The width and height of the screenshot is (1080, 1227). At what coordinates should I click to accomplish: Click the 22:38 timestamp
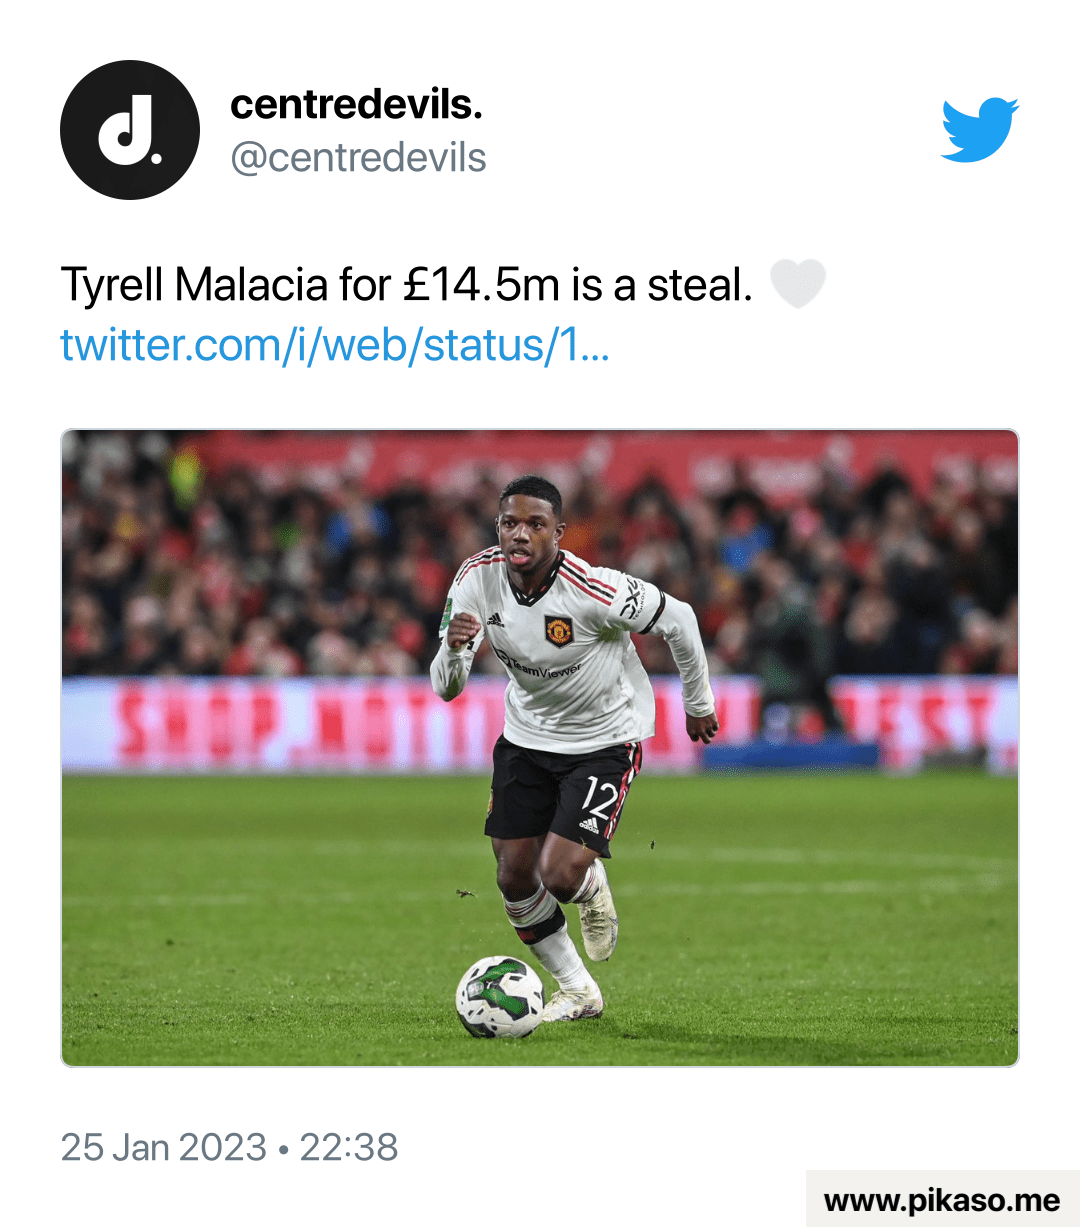tap(349, 1147)
